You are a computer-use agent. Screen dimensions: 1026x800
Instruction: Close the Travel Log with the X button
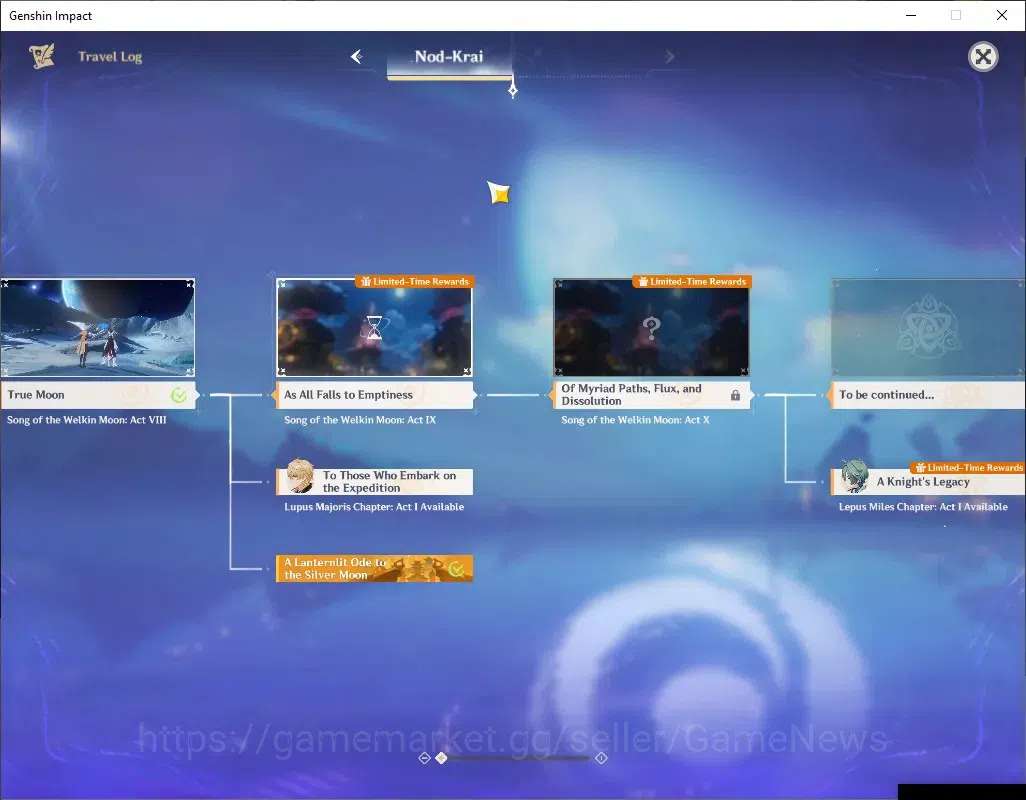983,57
